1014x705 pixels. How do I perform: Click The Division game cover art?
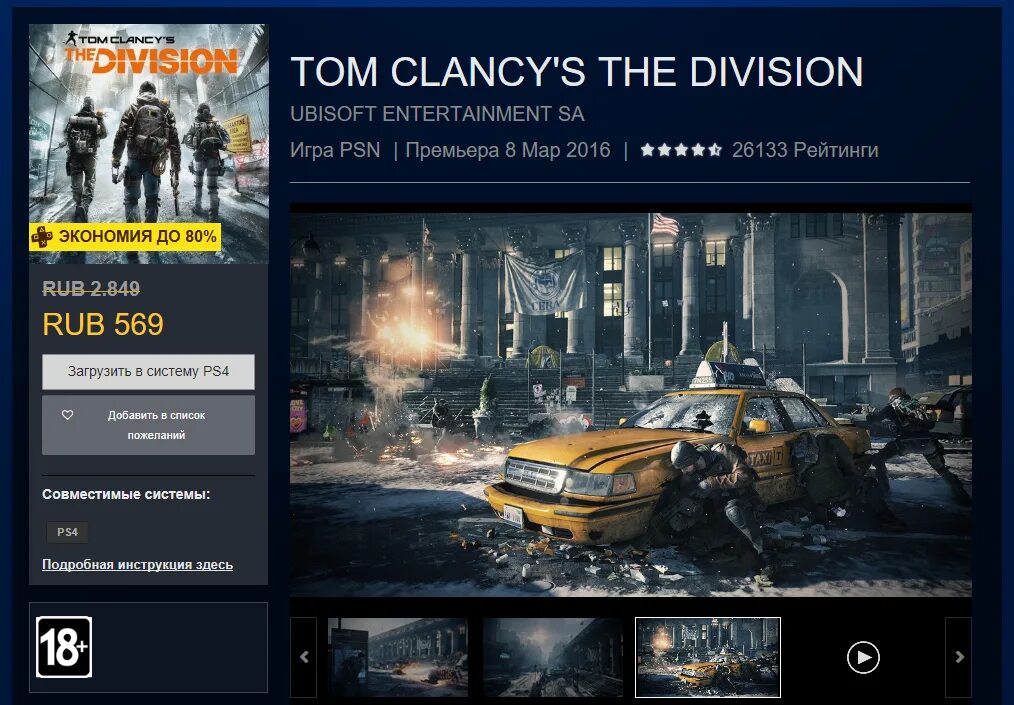pyautogui.click(x=149, y=144)
